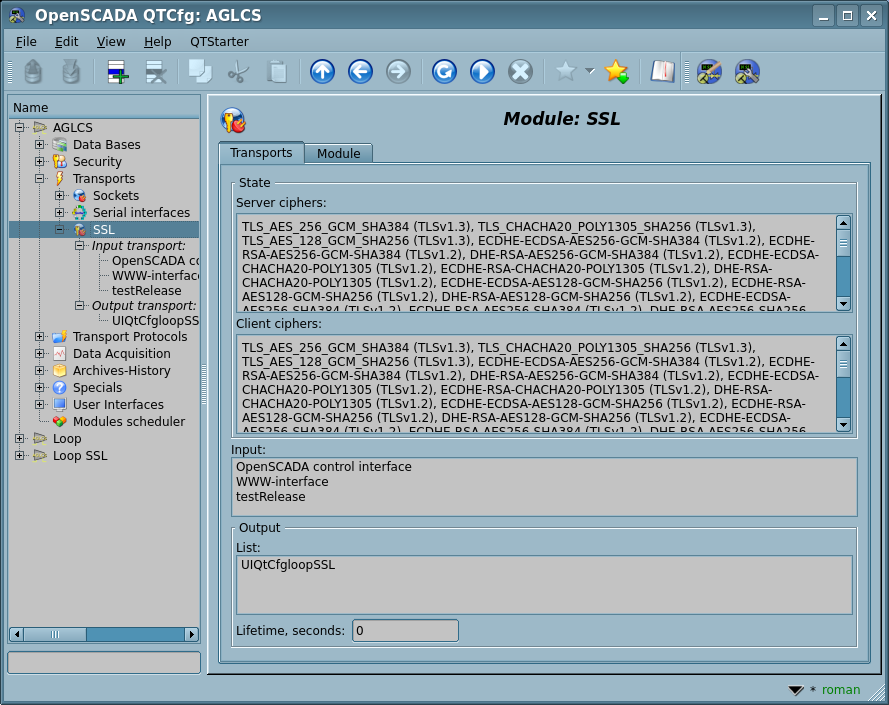Open the Edit menu
The width and height of the screenshot is (889, 705).
click(x=66, y=41)
